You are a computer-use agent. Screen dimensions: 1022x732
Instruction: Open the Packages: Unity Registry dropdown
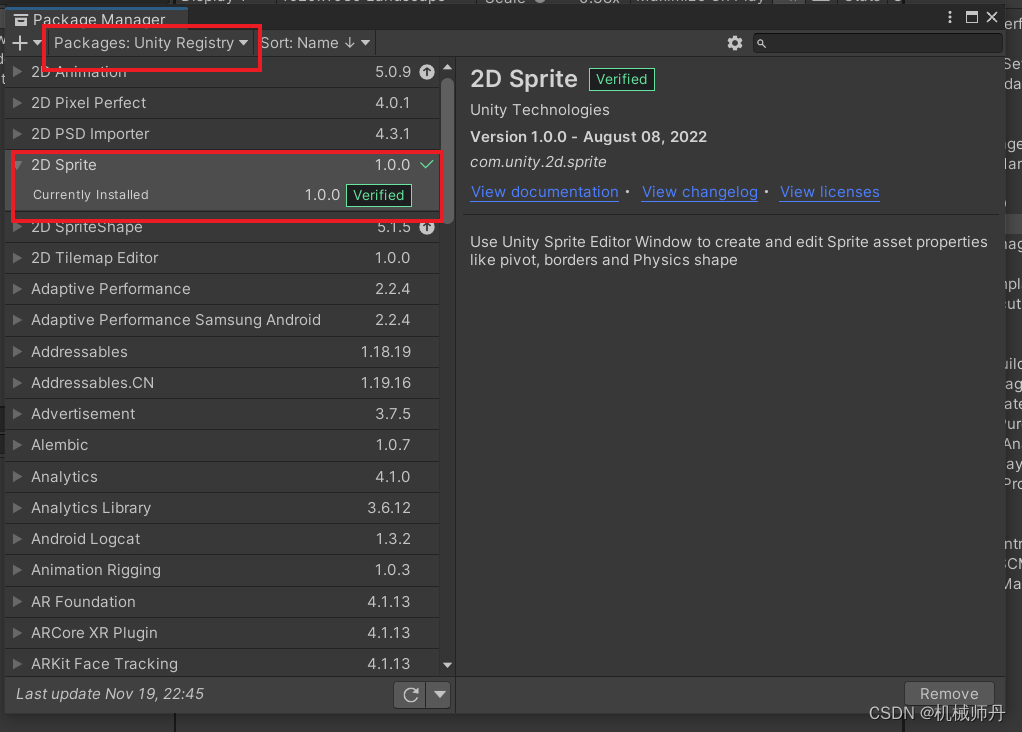[151, 43]
